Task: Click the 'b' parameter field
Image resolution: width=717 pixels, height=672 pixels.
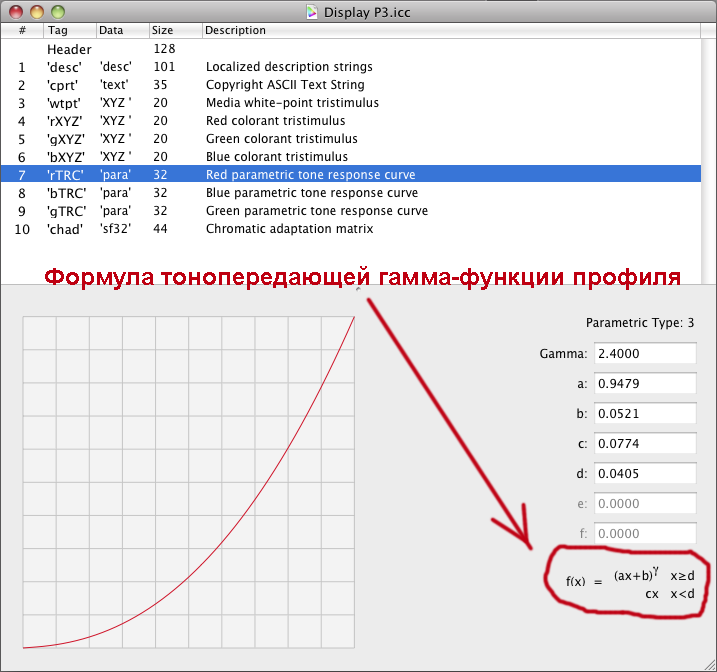Action: (x=645, y=414)
